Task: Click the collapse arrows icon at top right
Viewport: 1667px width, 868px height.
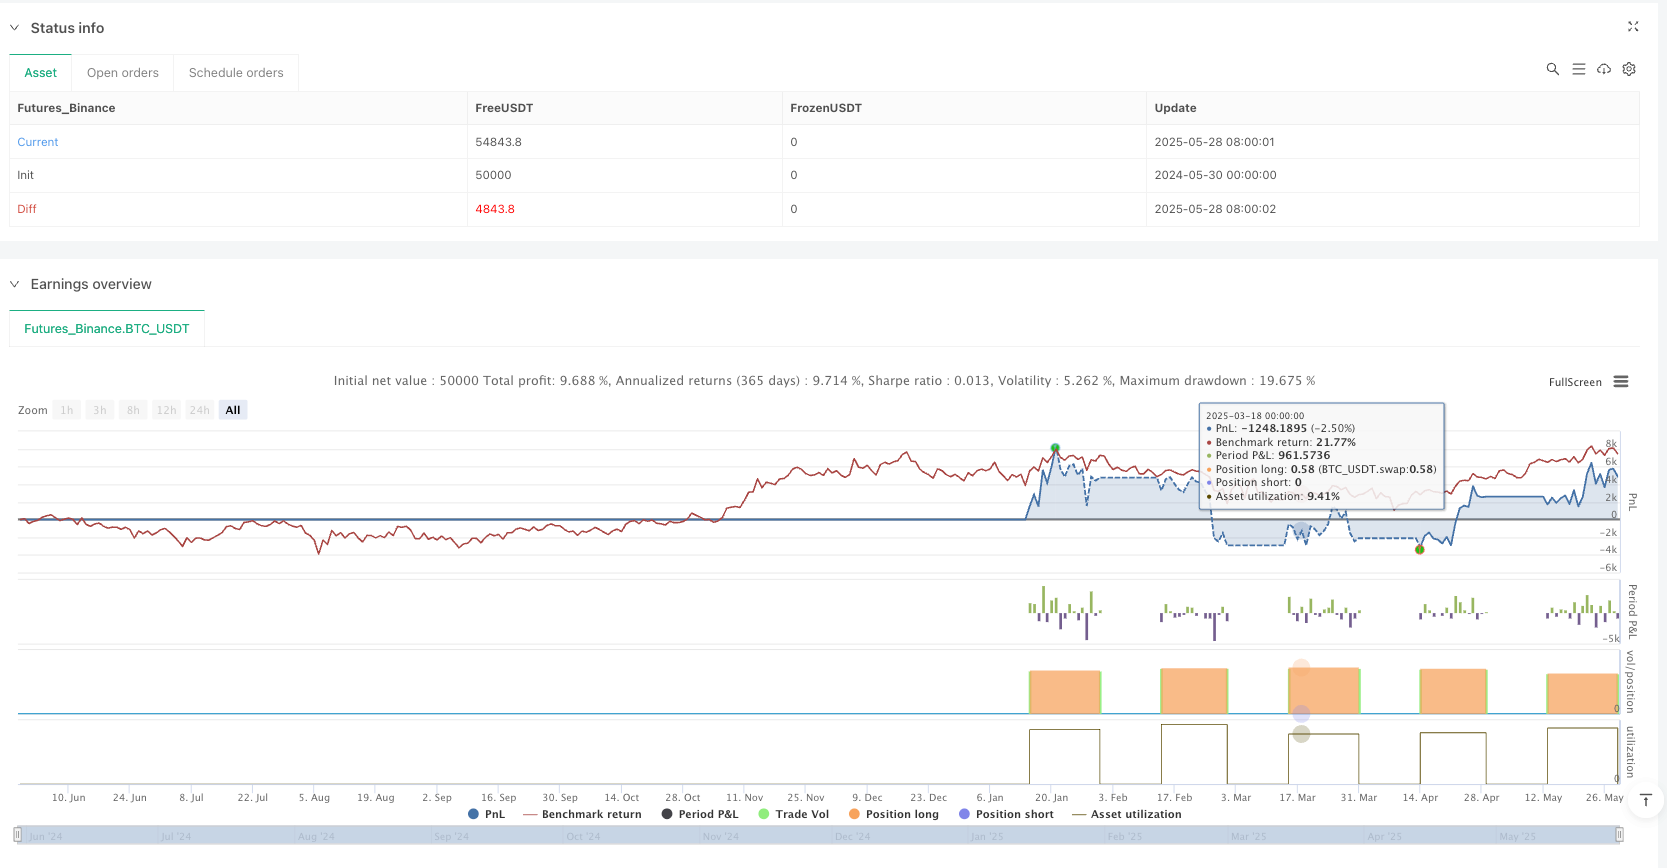Action: (1632, 27)
